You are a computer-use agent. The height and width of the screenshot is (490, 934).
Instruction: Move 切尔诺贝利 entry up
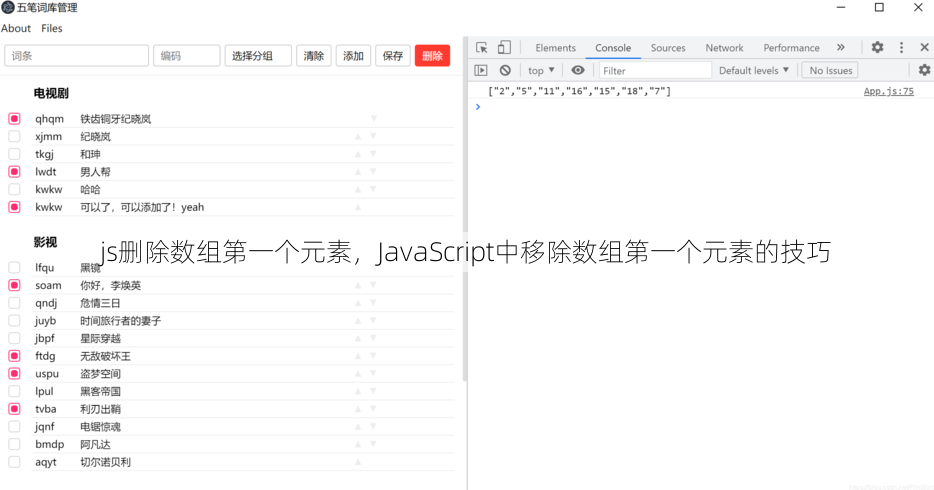point(358,462)
